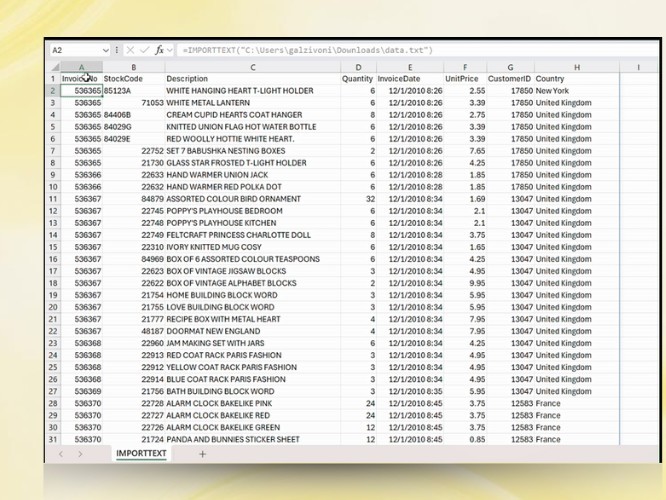Viewport: 666px width, 500px height.
Task: Click the Cancel X icon in formula bar
Action: tap(131, 50)
